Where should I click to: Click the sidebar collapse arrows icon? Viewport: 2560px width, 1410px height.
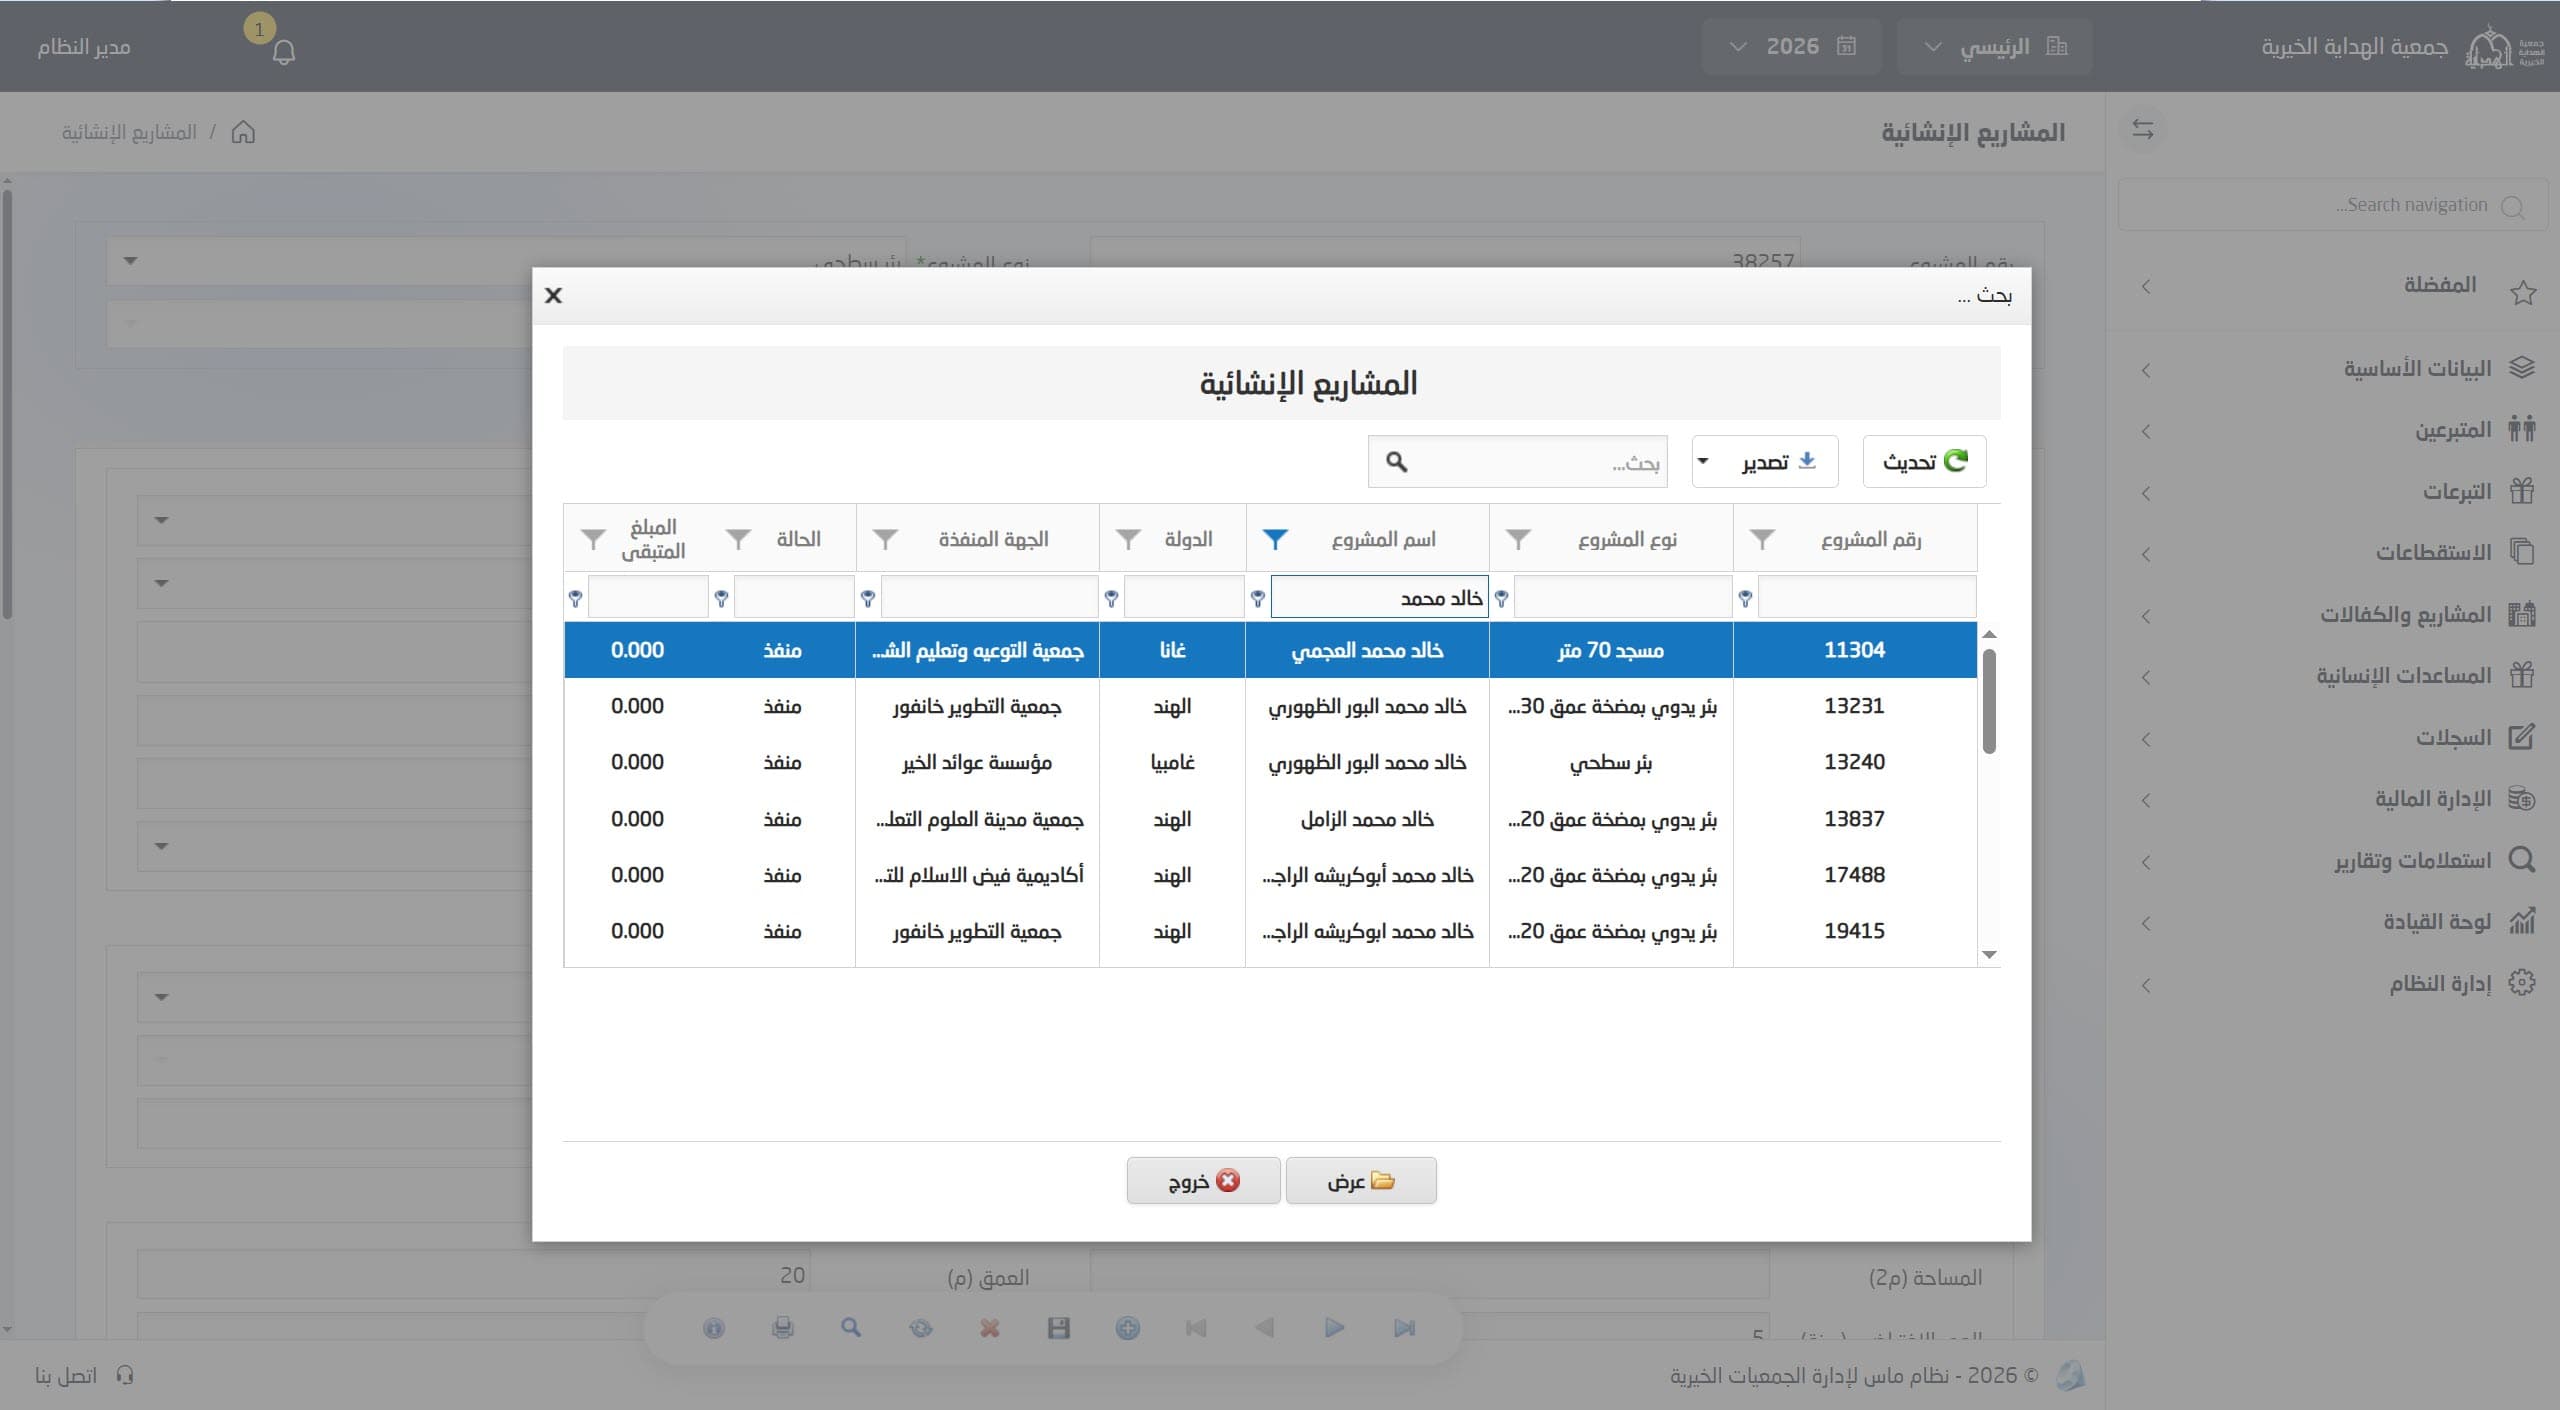click(x=2143, y=130)
